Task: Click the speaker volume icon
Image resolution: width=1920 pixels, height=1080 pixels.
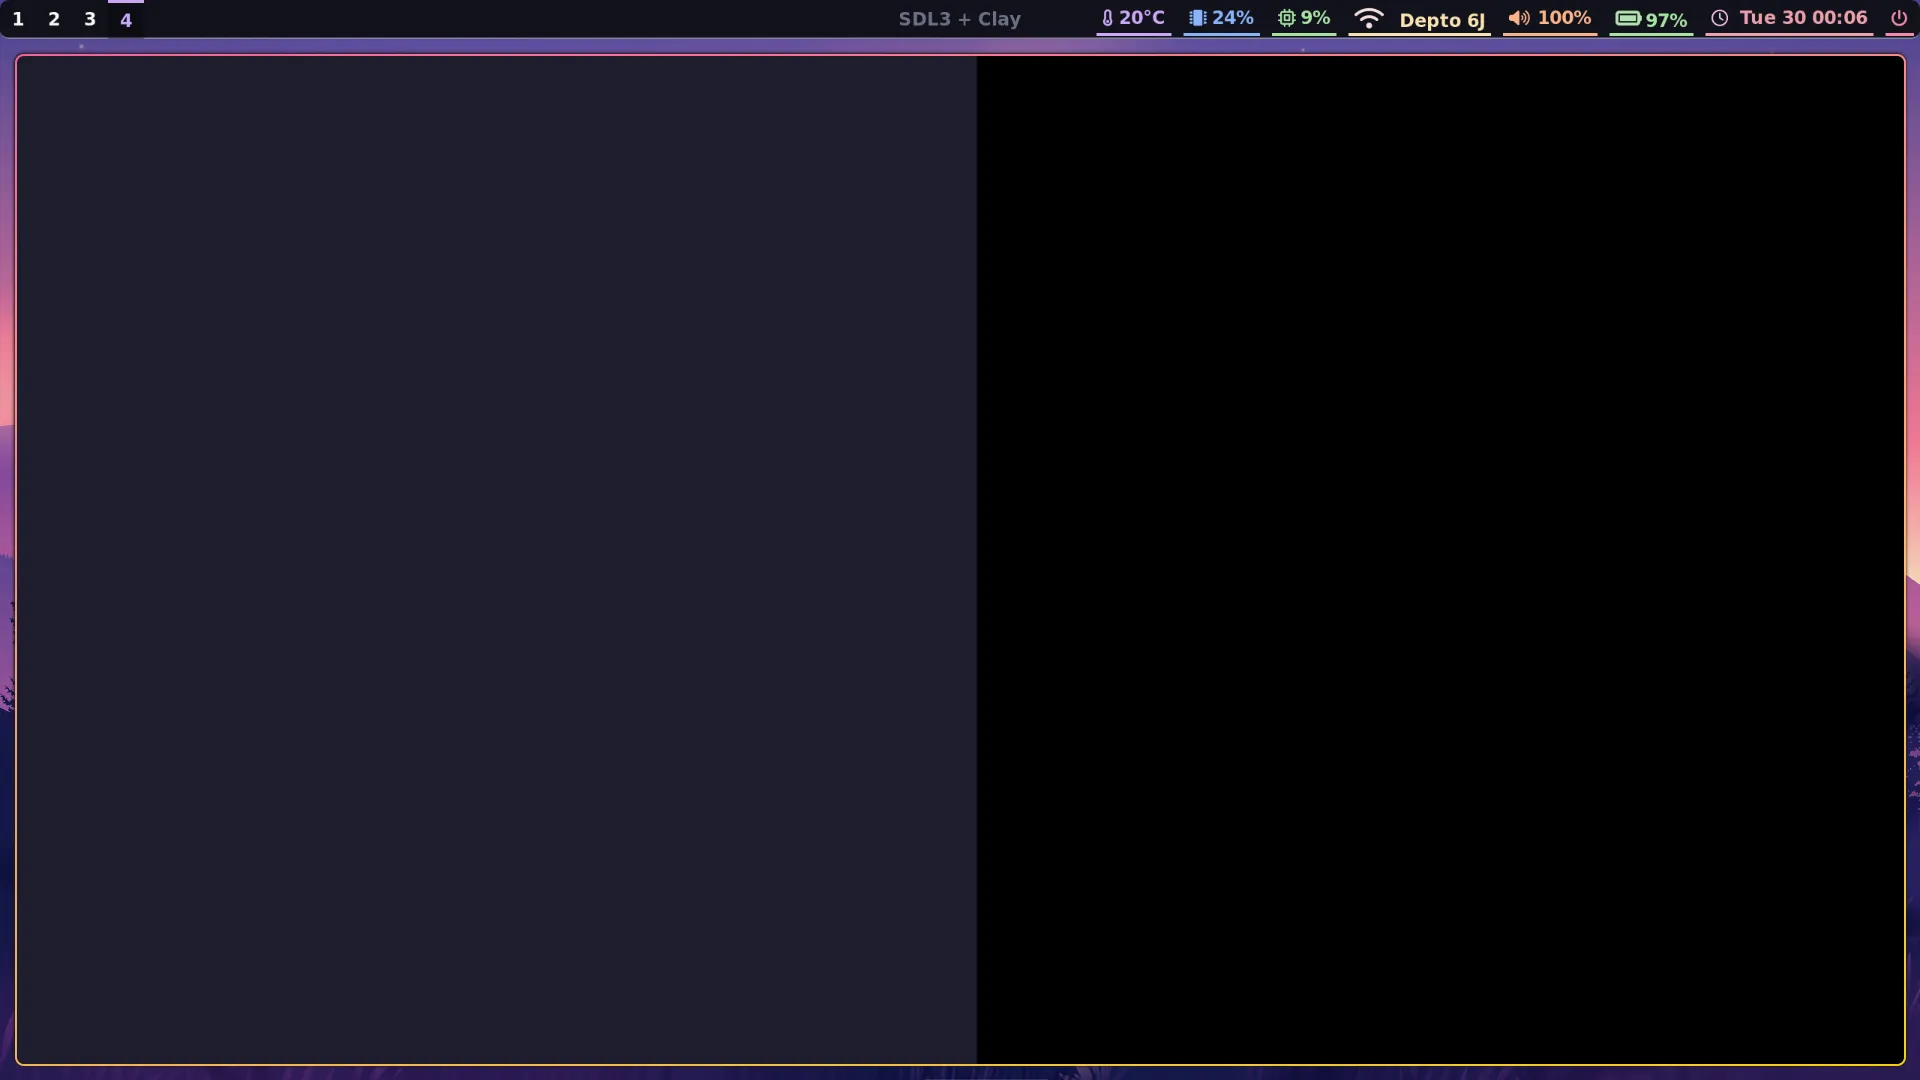Action: pyautogui.click(x=1519, y=18)
